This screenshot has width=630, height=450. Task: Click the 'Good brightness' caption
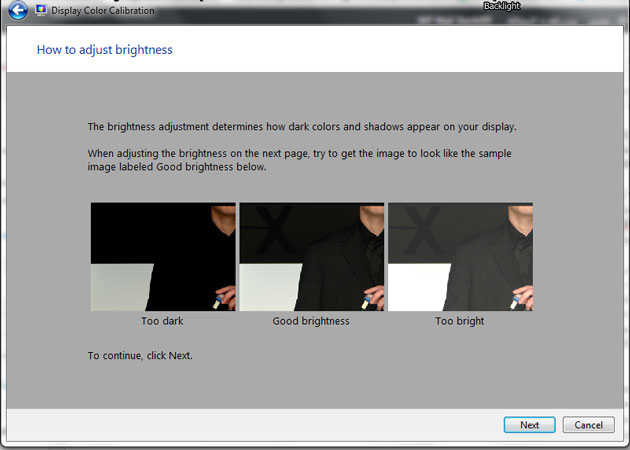(311, 321)
